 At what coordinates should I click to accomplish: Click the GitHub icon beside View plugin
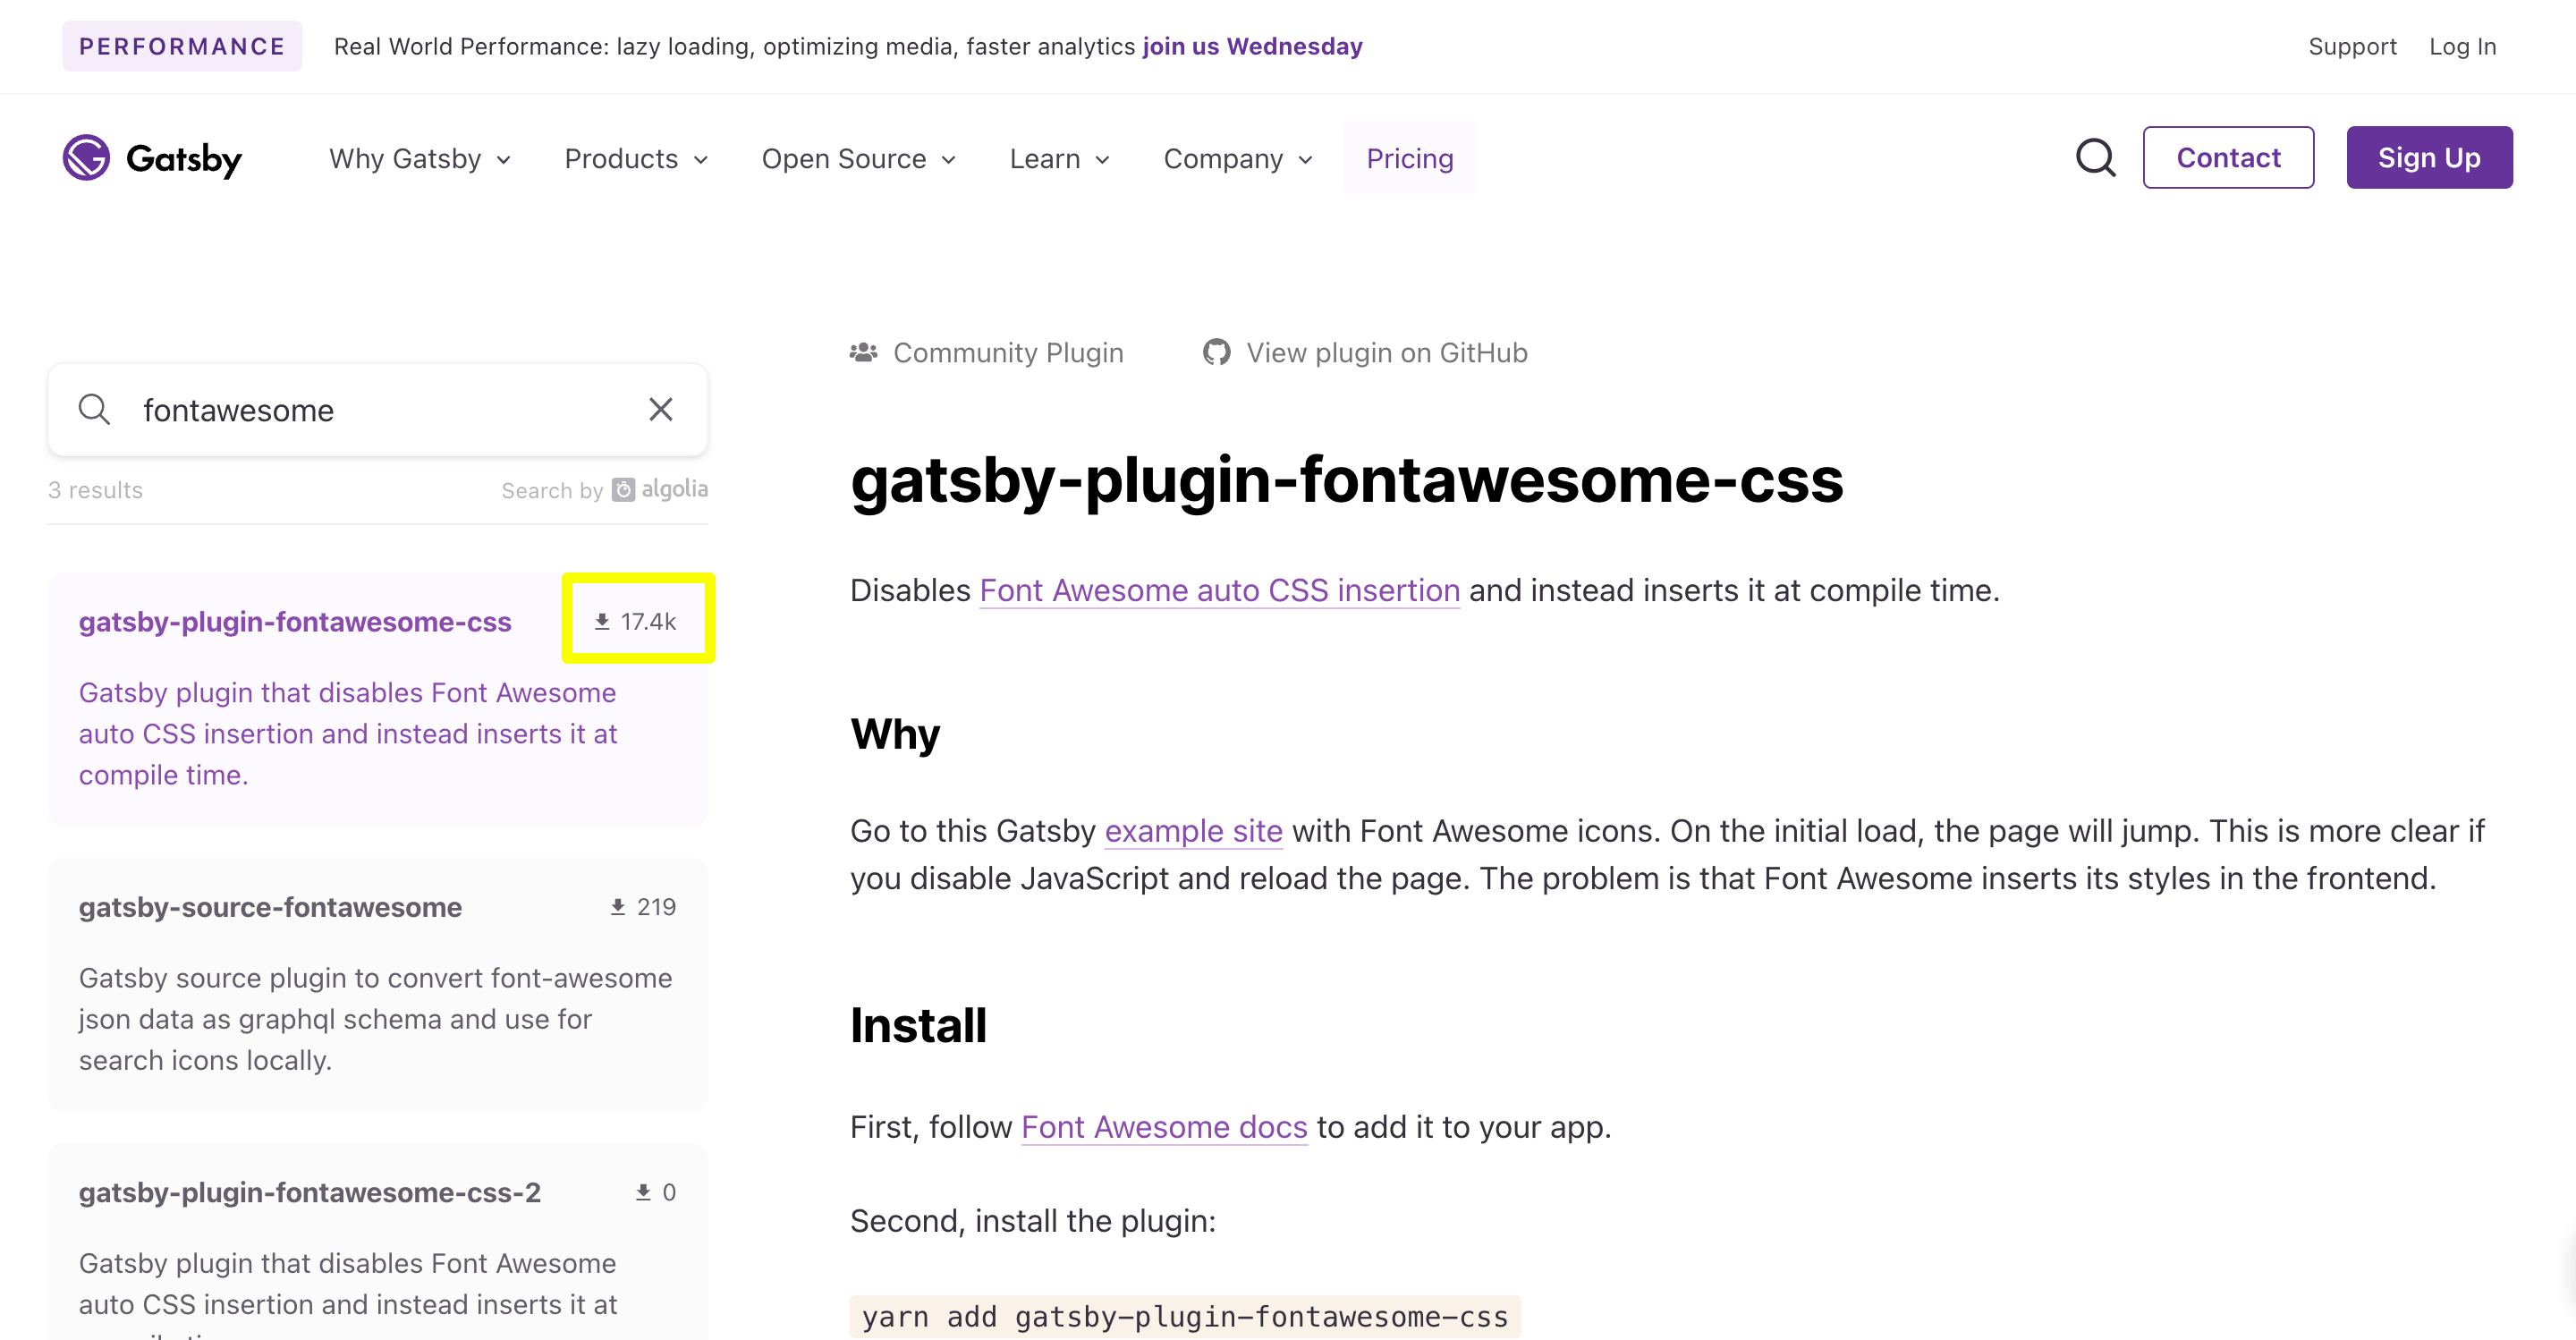click(x=1216, y=353)
